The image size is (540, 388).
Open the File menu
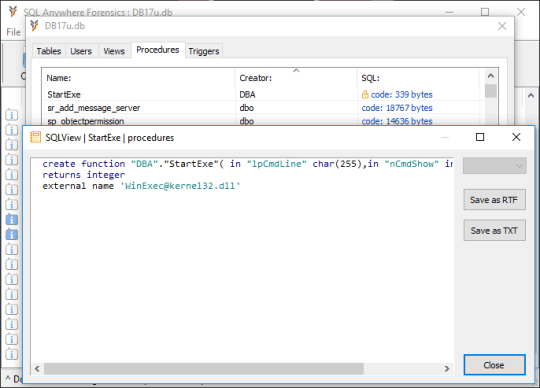pyautogui.click(x=13, y=32)
